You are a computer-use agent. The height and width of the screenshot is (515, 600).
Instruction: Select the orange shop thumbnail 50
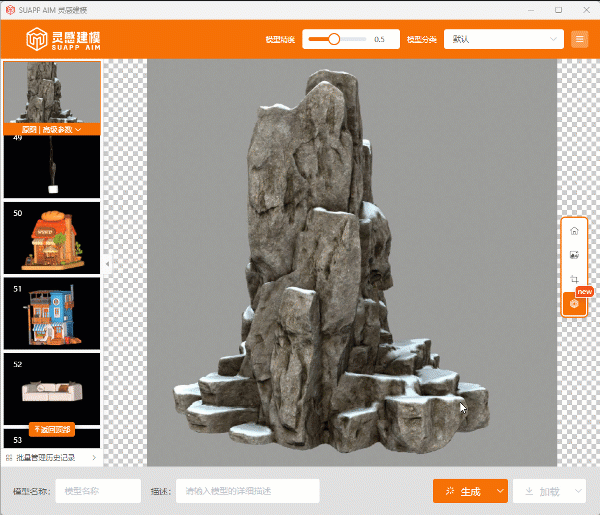point(52,238)
